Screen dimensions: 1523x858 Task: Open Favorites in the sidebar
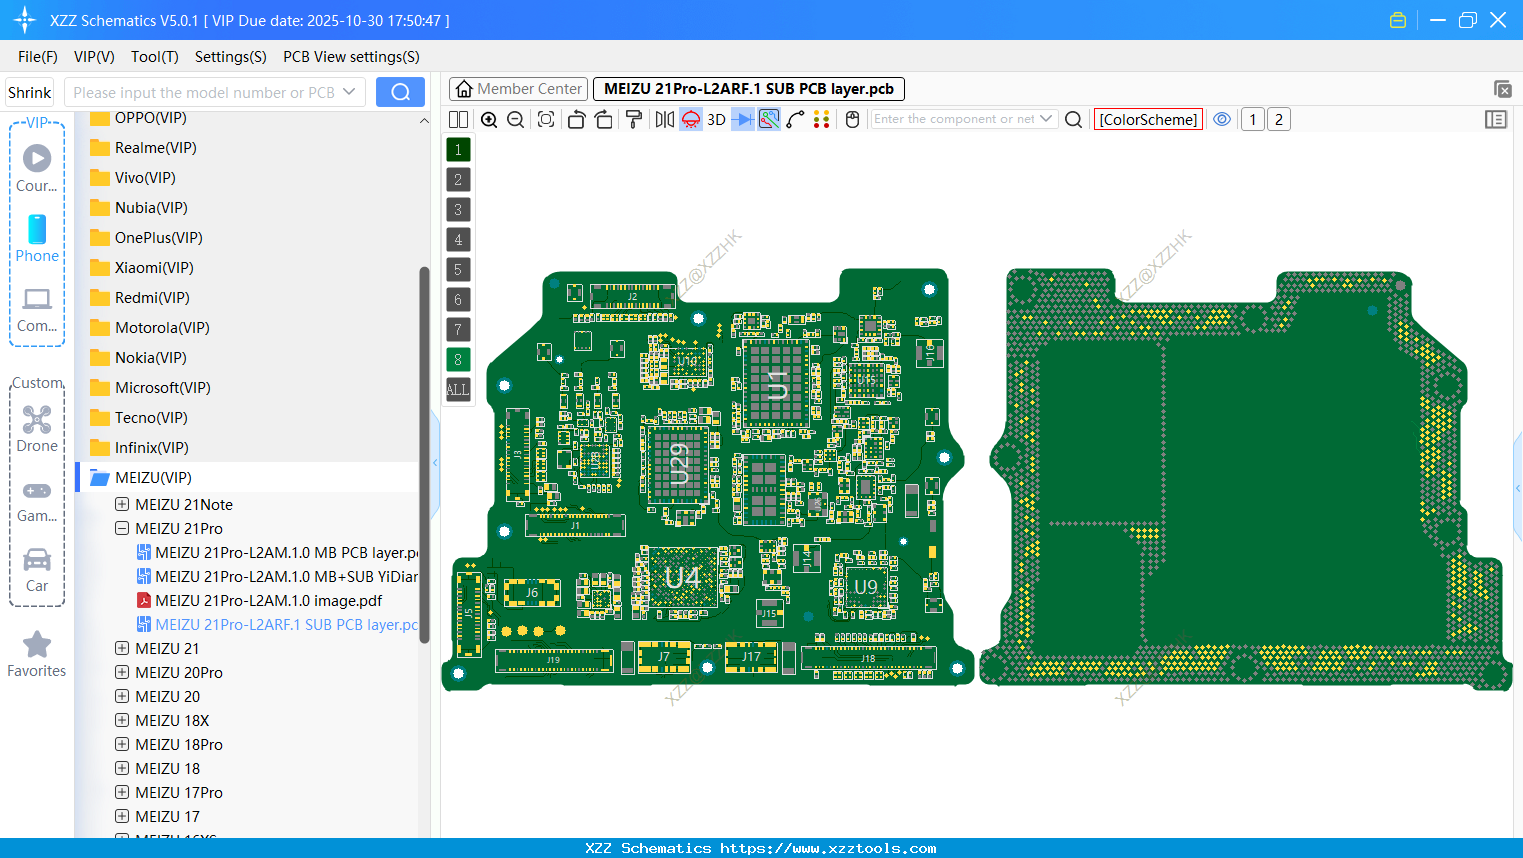click(37, 655)
